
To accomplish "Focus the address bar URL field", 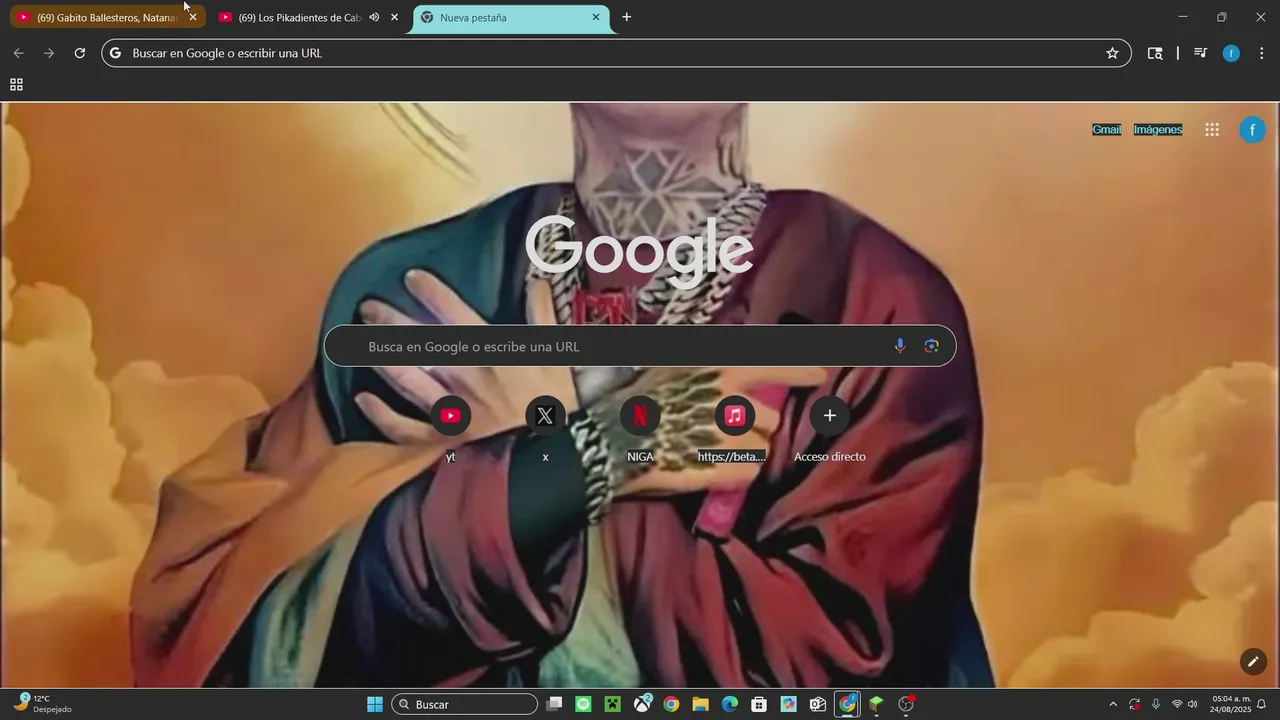I will click(x=616, y=53).
